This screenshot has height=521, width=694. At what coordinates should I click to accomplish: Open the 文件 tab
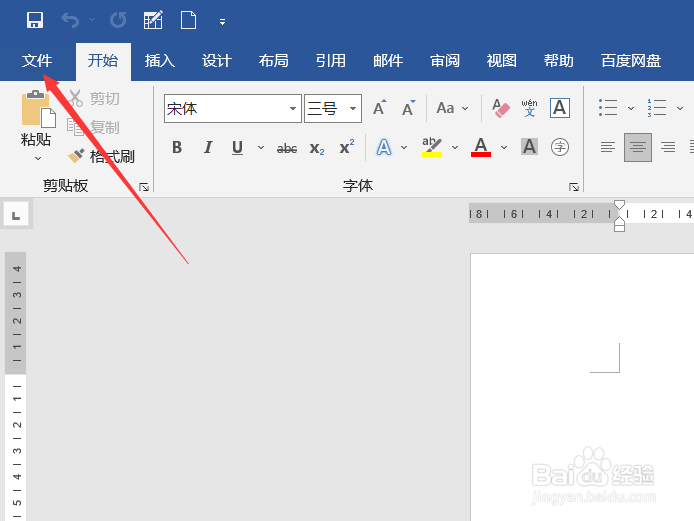point(37,61)
